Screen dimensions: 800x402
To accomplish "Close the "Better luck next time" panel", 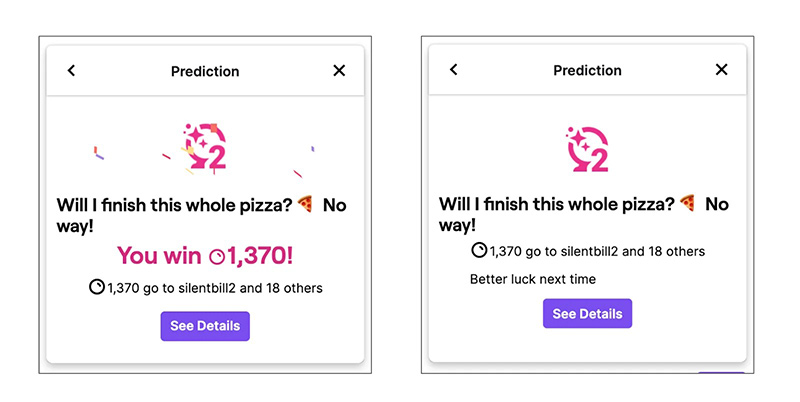I will [x=722, y=70].
